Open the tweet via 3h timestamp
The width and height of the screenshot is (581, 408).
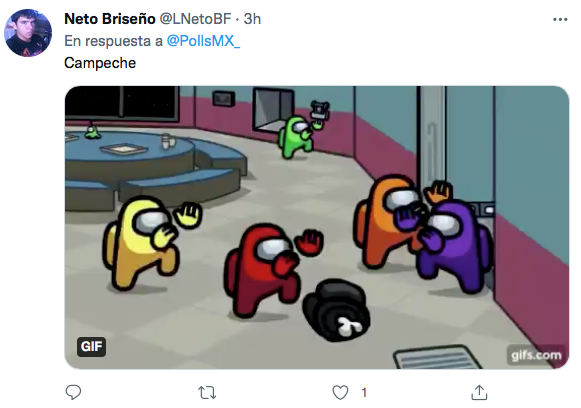pyautogui.click(x=252, y=19)
